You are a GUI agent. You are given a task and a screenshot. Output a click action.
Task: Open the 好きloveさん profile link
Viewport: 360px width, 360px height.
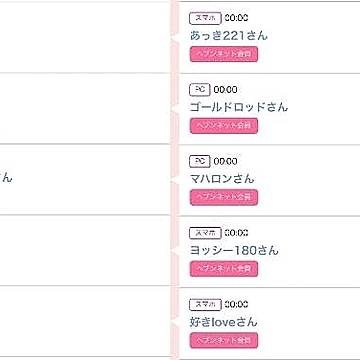point(224,322)
